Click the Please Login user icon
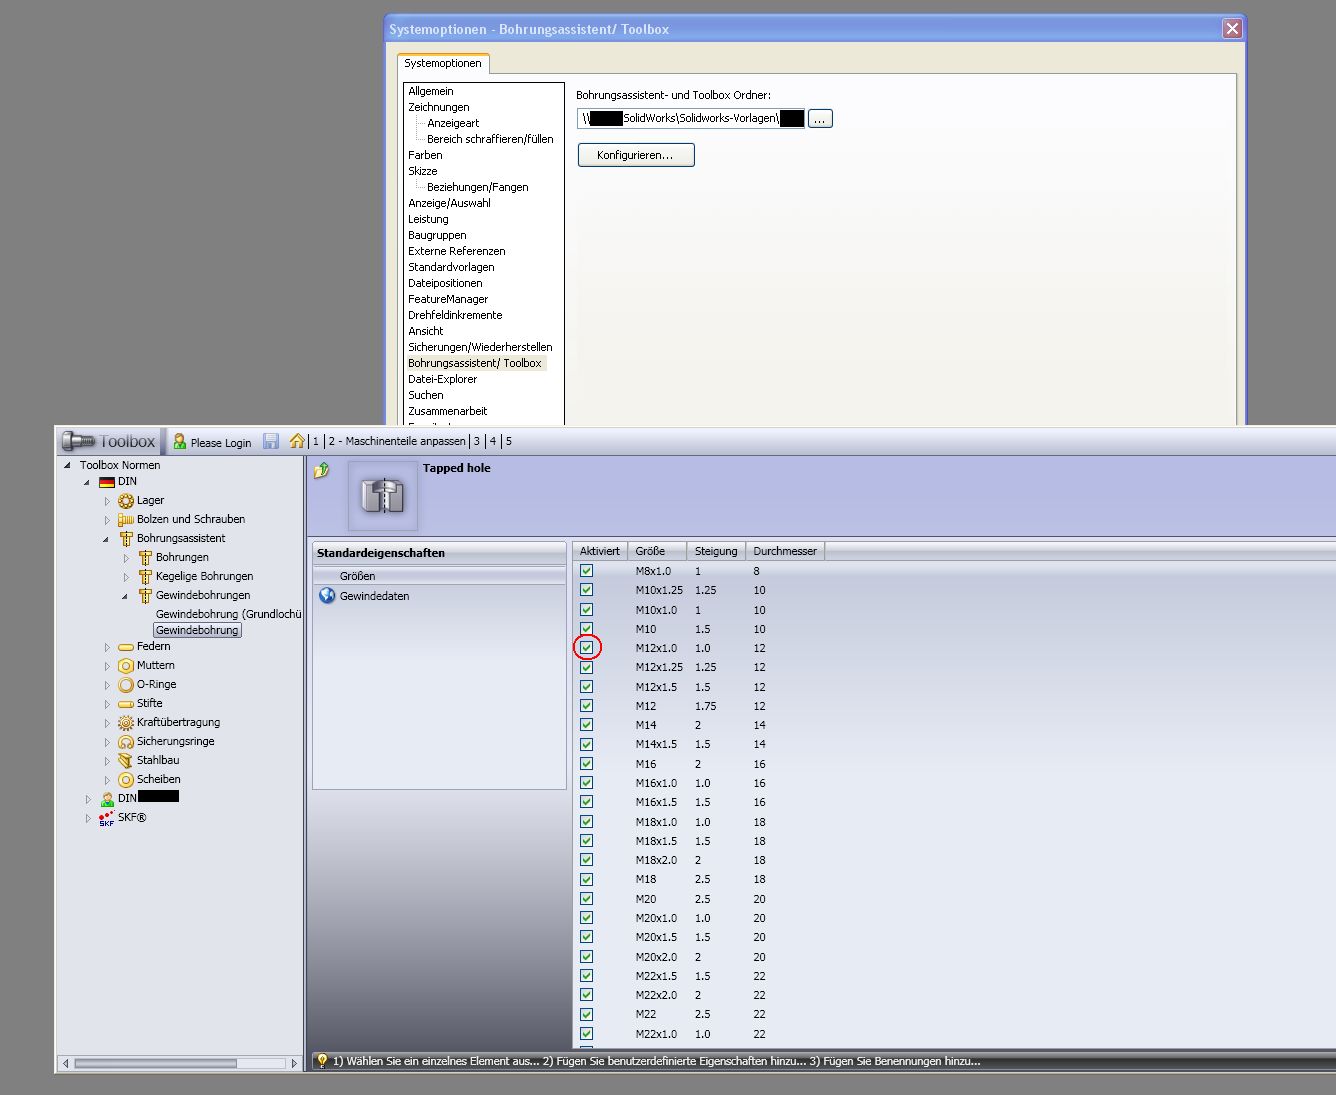Image resolution: width=1336 pixels, height=1095 pixels. click(180, 441)
